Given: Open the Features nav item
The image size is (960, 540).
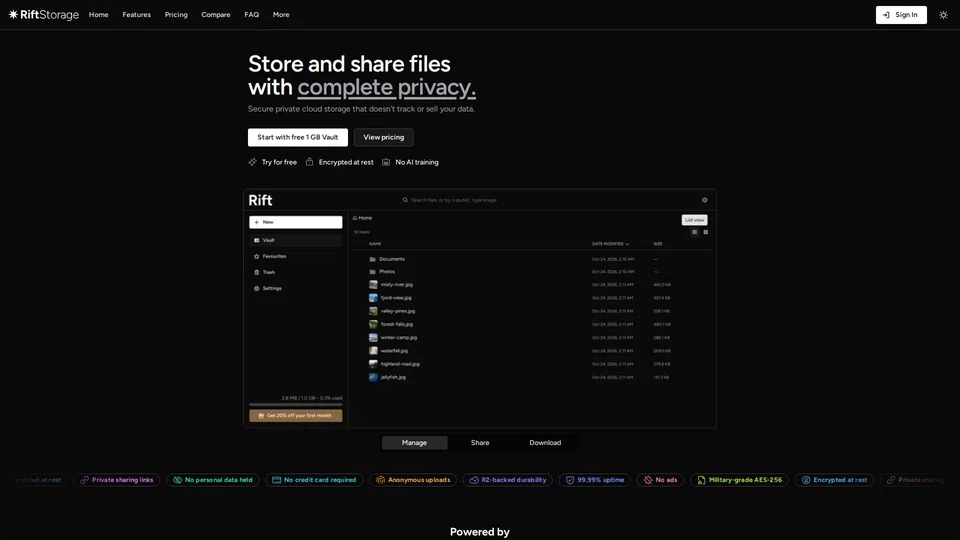Looking at the screenshot, I should point(137,15).
